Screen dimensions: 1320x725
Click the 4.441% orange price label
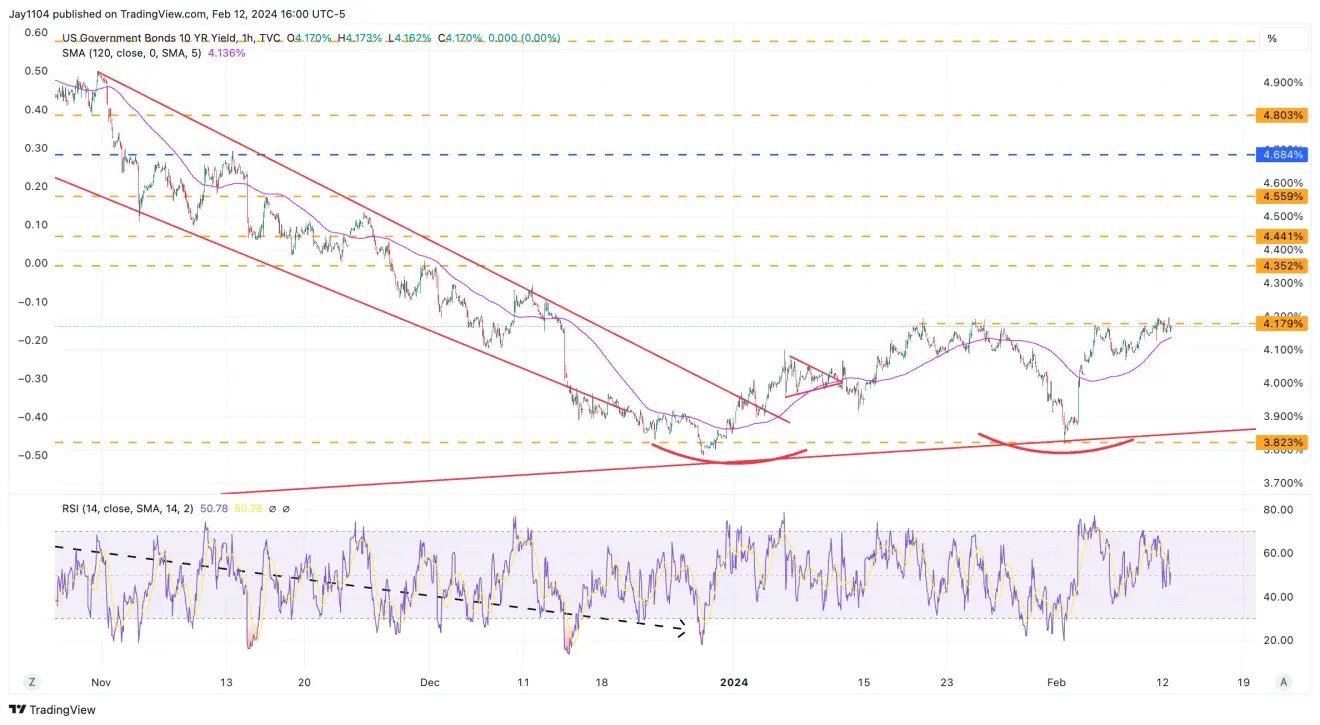[x=1282, y=236]
